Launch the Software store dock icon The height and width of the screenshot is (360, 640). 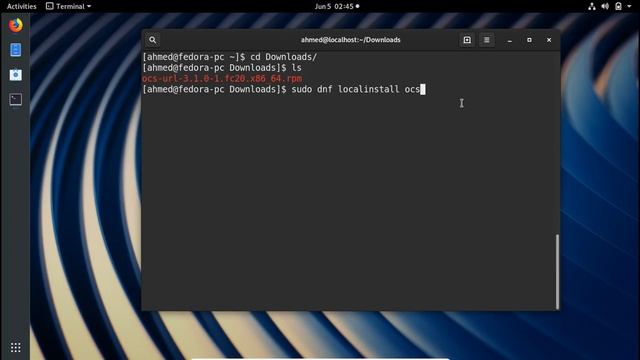click(x=16, y=75)
